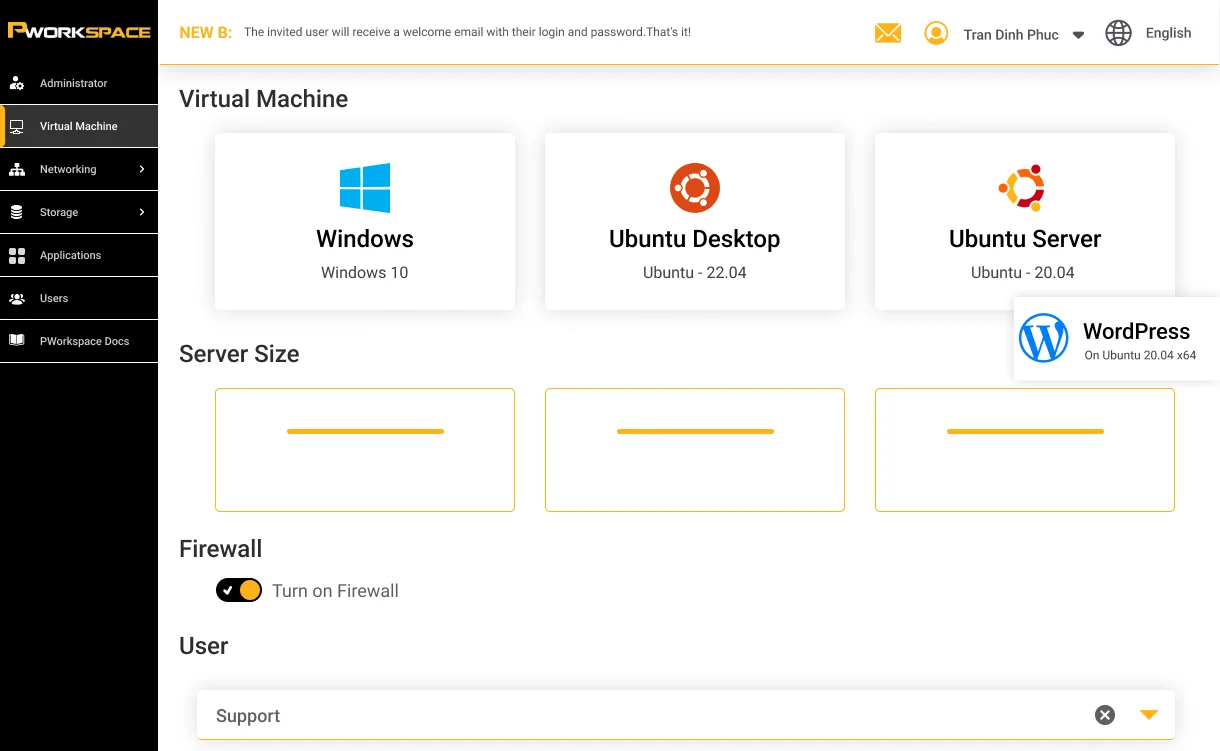Image resolution: width=1220 pixels, height=751 pixels.
Task: Expand the Storage submenu chevron
Action: [x=142, y=212]
